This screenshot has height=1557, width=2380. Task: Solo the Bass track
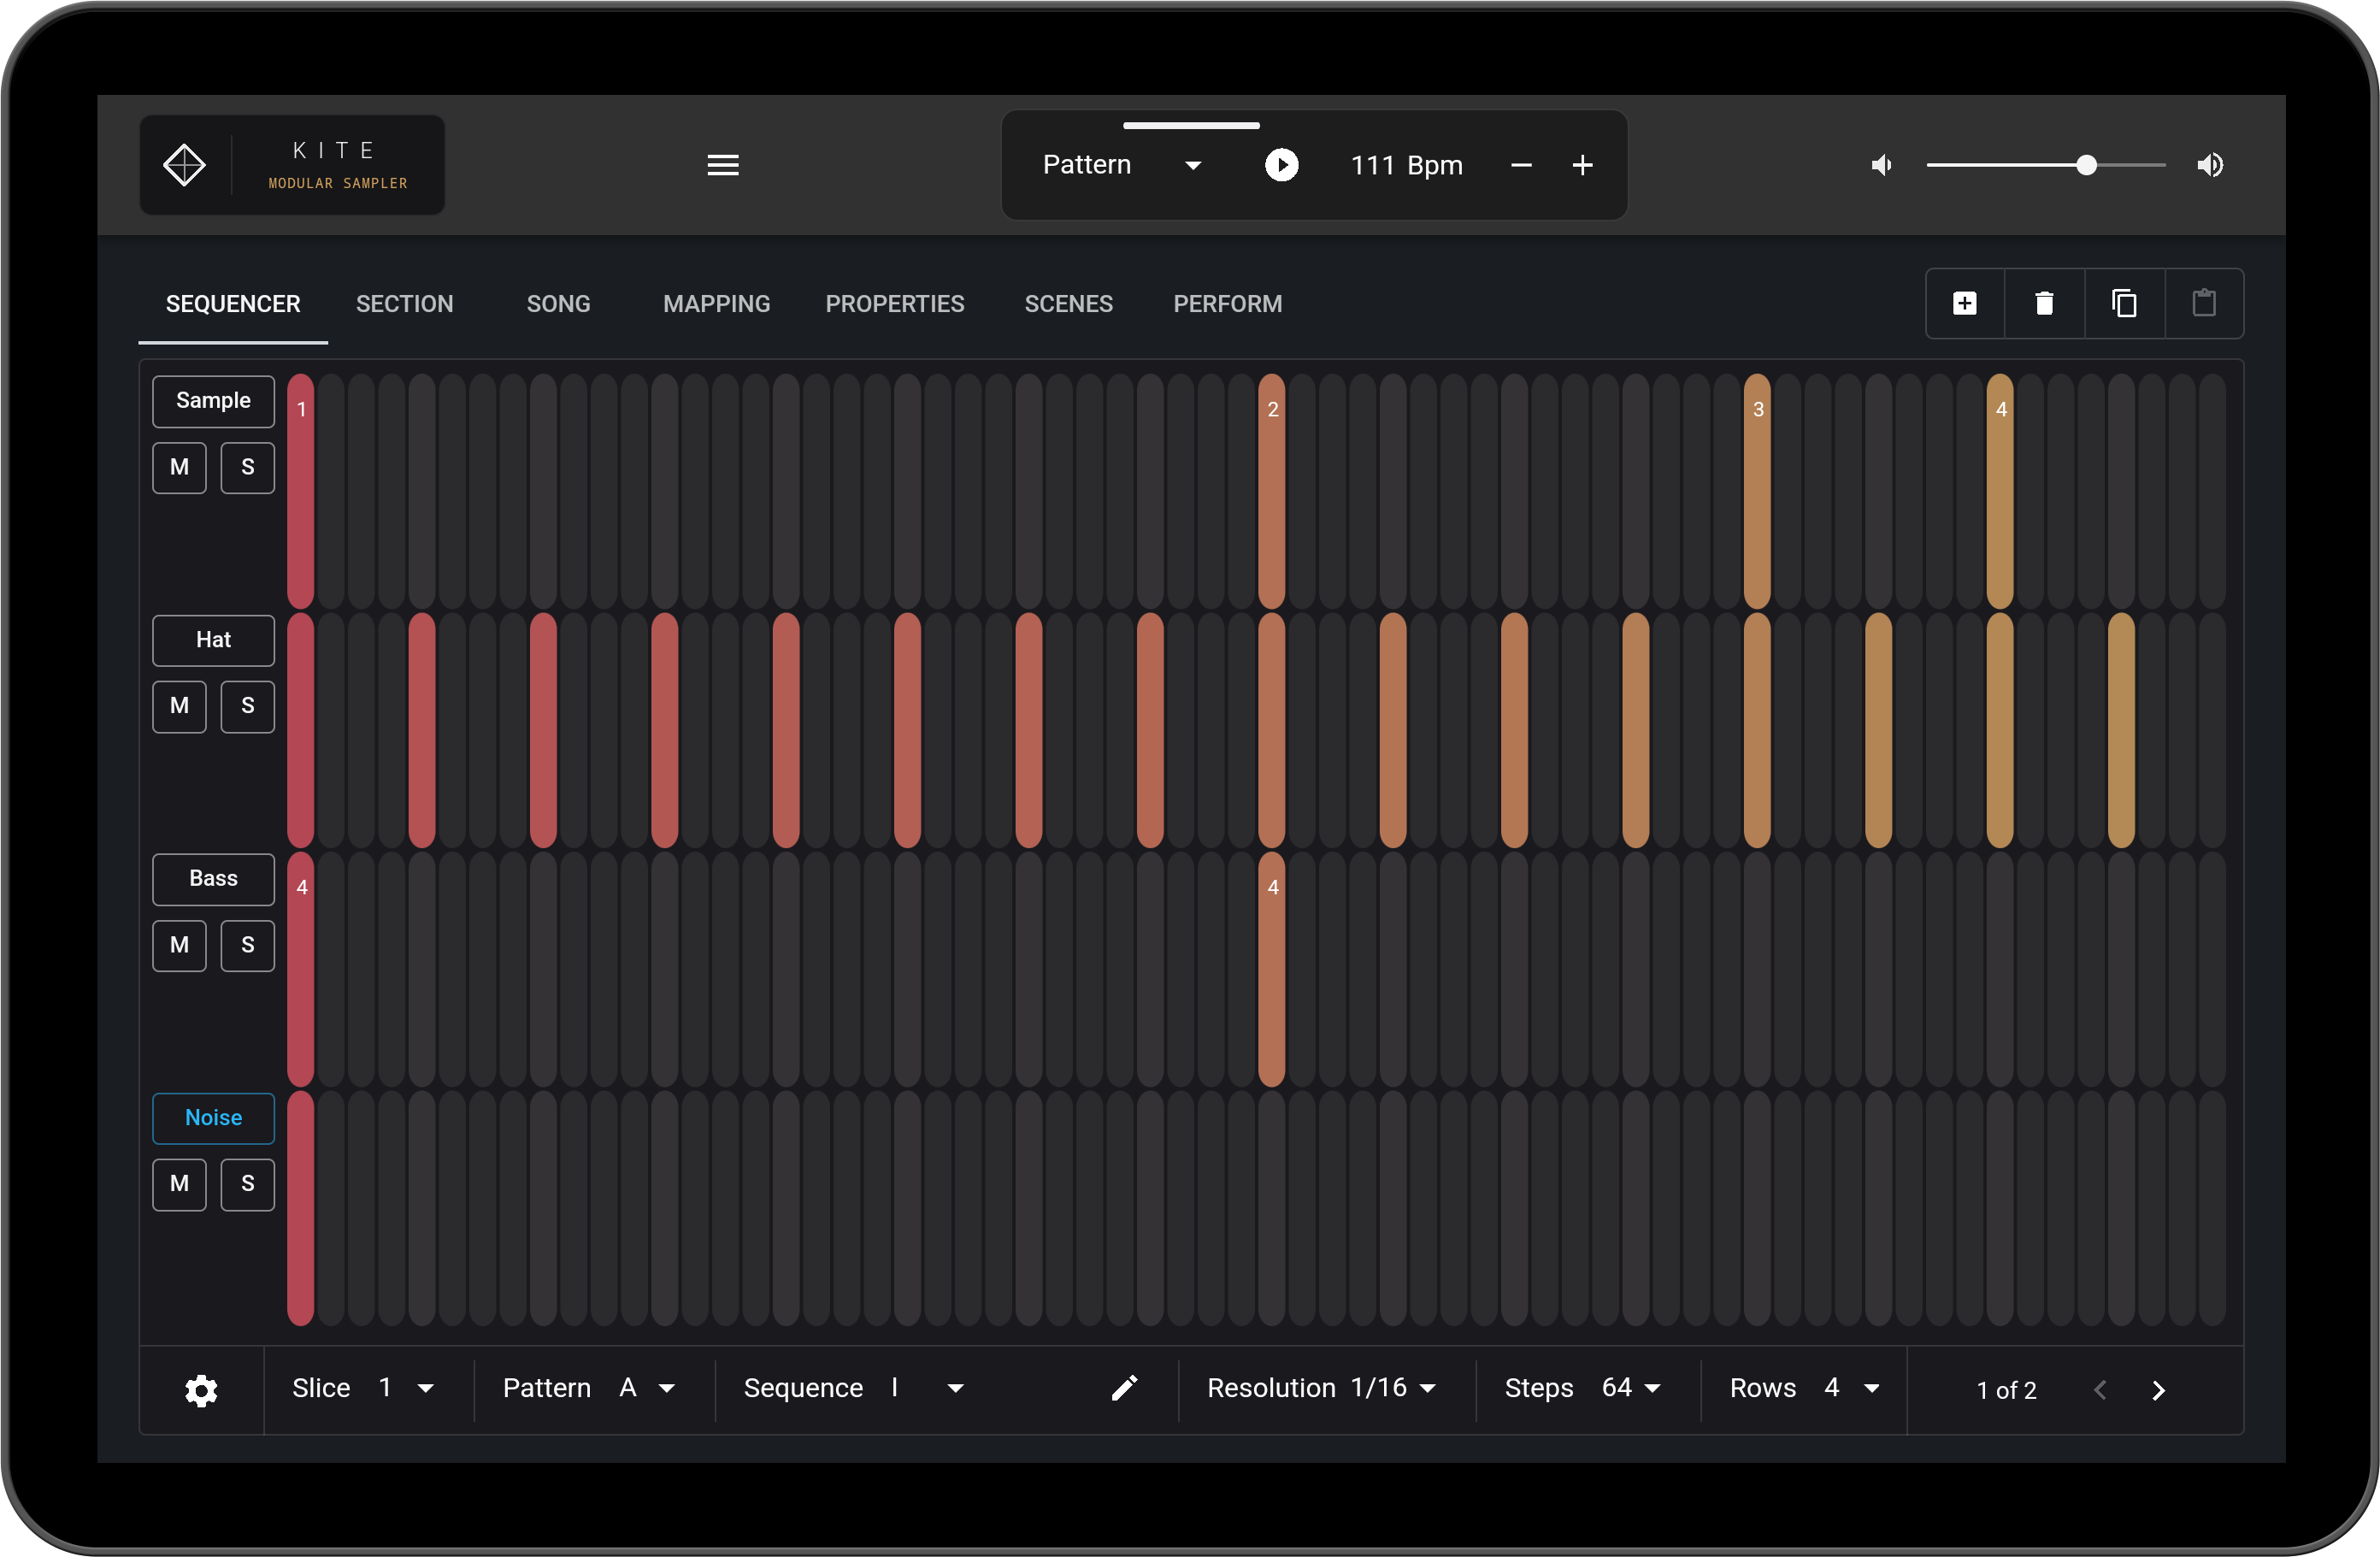point(247,945)
